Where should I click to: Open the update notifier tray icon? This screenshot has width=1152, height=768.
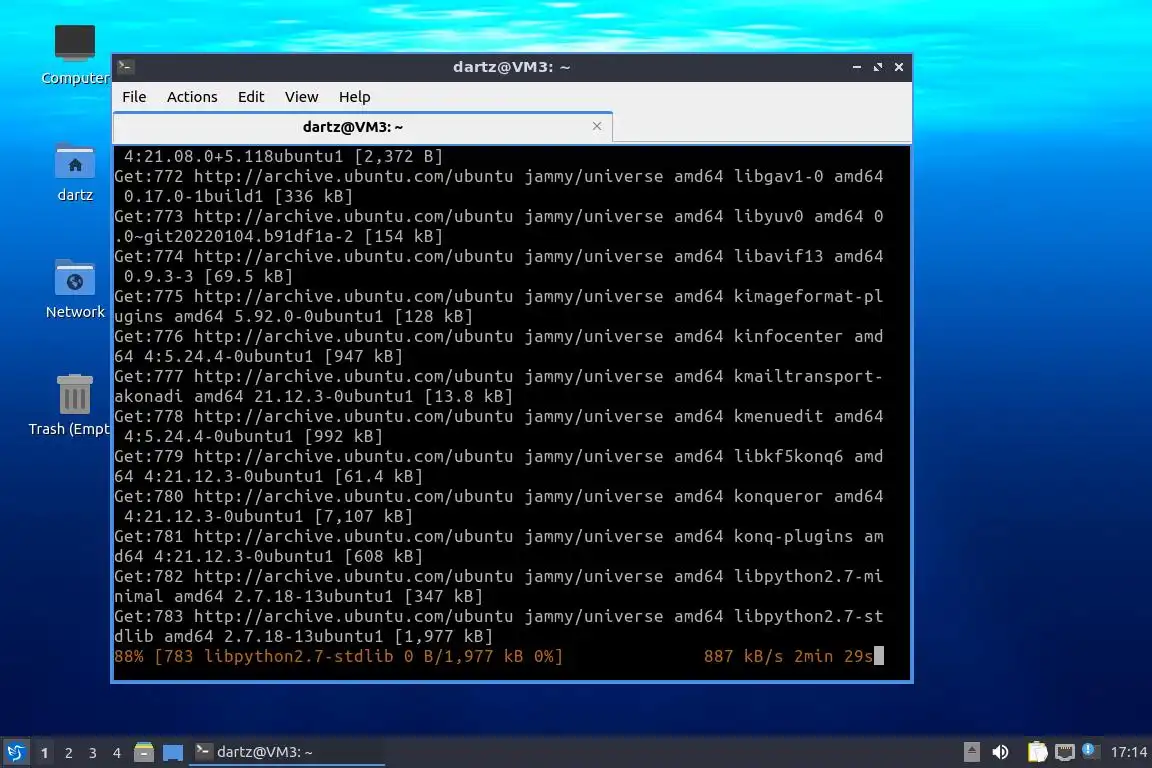(1090, 751)
